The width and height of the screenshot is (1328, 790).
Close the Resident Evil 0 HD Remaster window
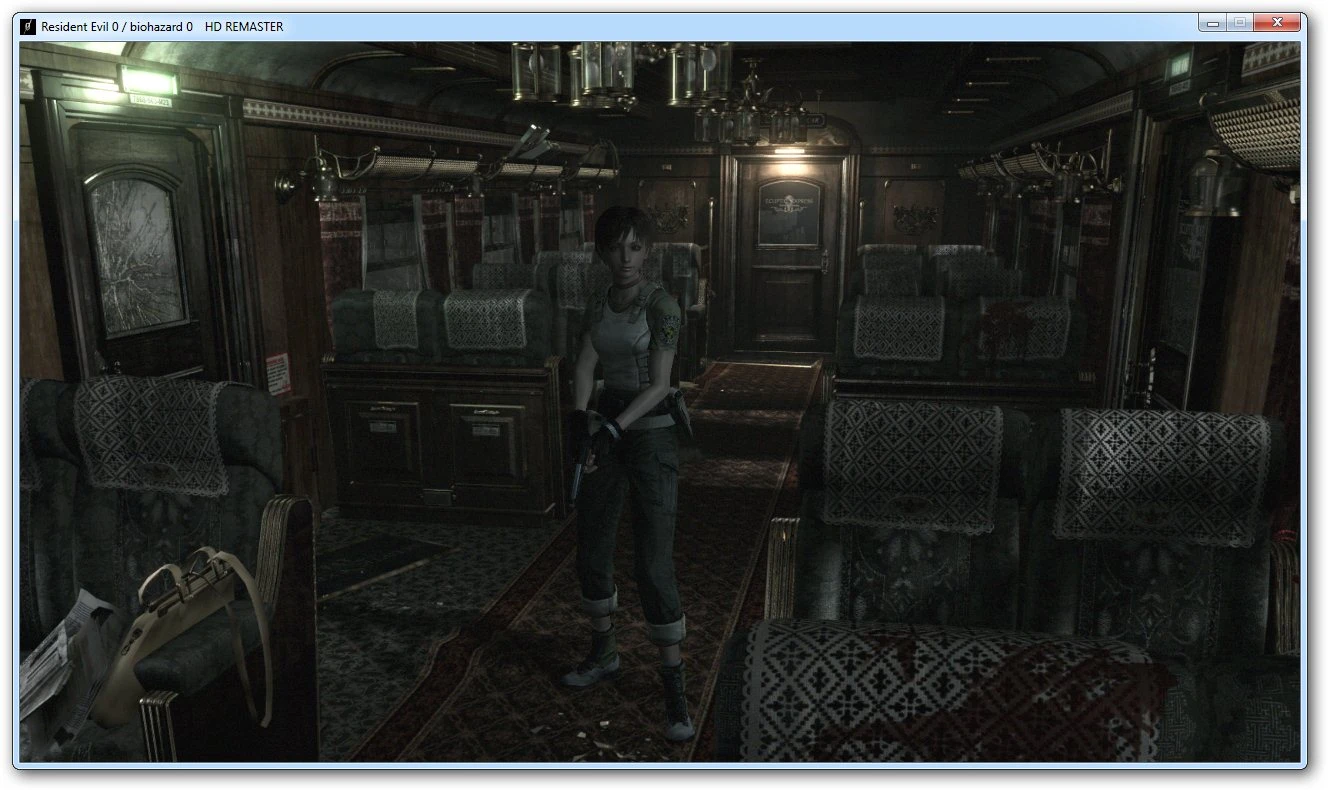[1277, 21]
